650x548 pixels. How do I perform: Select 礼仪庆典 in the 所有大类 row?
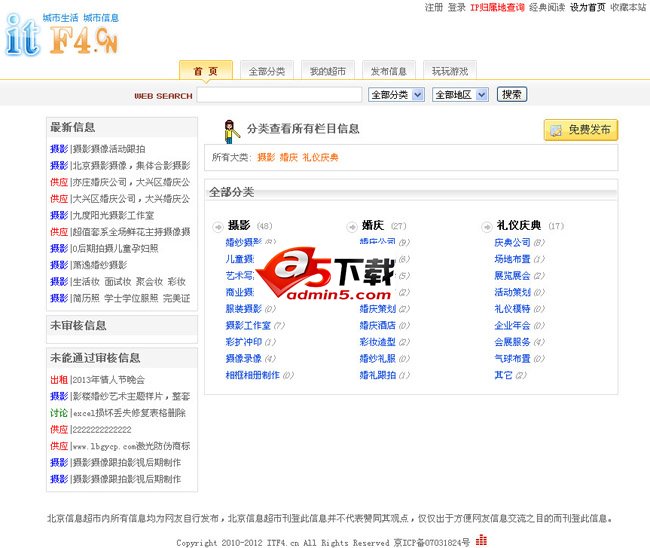point(320,157)
